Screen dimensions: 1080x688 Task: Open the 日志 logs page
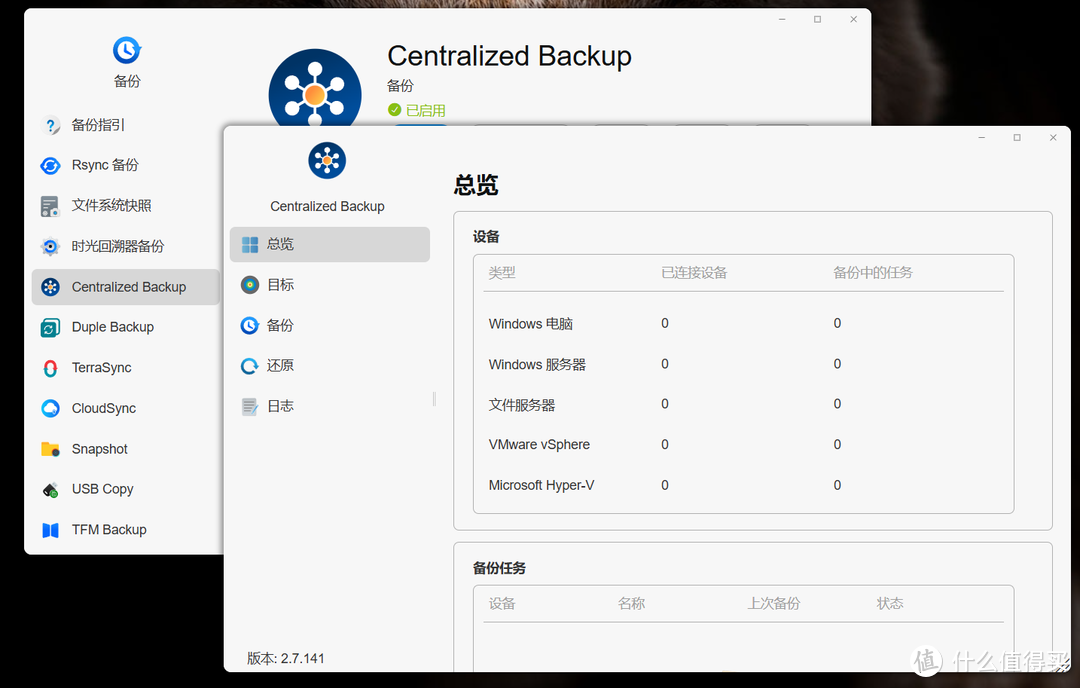(x=280, y=407)
